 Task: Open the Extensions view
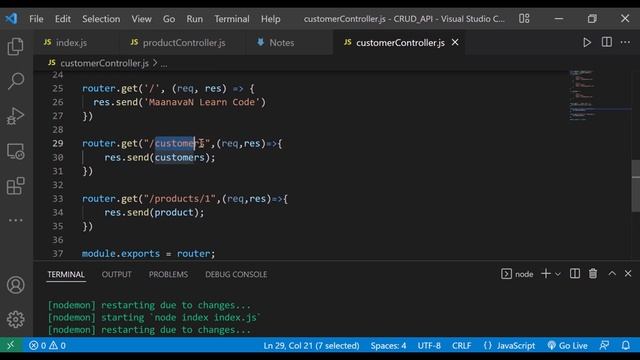pyautogui.click(x=16, y=186)
